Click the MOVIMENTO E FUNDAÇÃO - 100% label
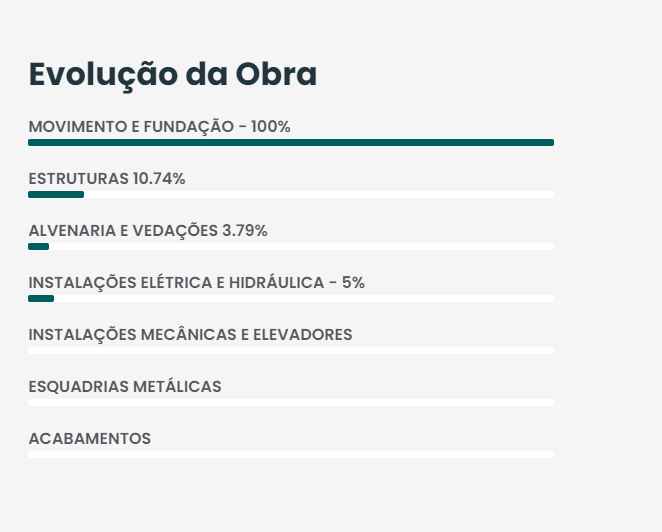The image size is (662, 532). pos(160,127)
